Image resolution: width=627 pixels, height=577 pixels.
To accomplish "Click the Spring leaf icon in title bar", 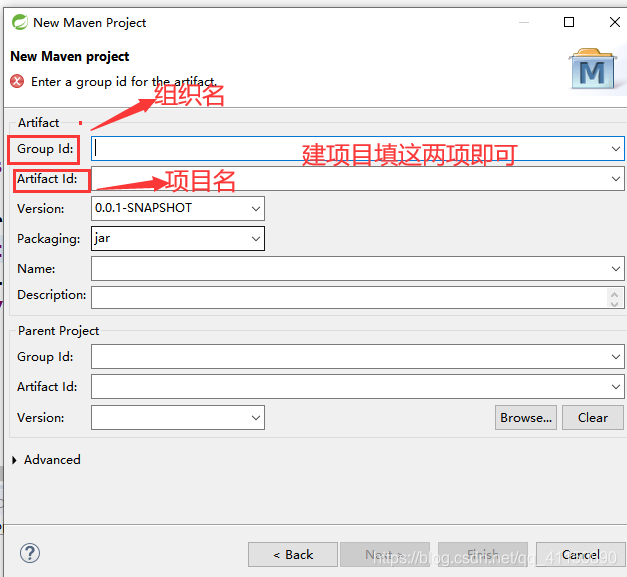I will tap(20, 22).
